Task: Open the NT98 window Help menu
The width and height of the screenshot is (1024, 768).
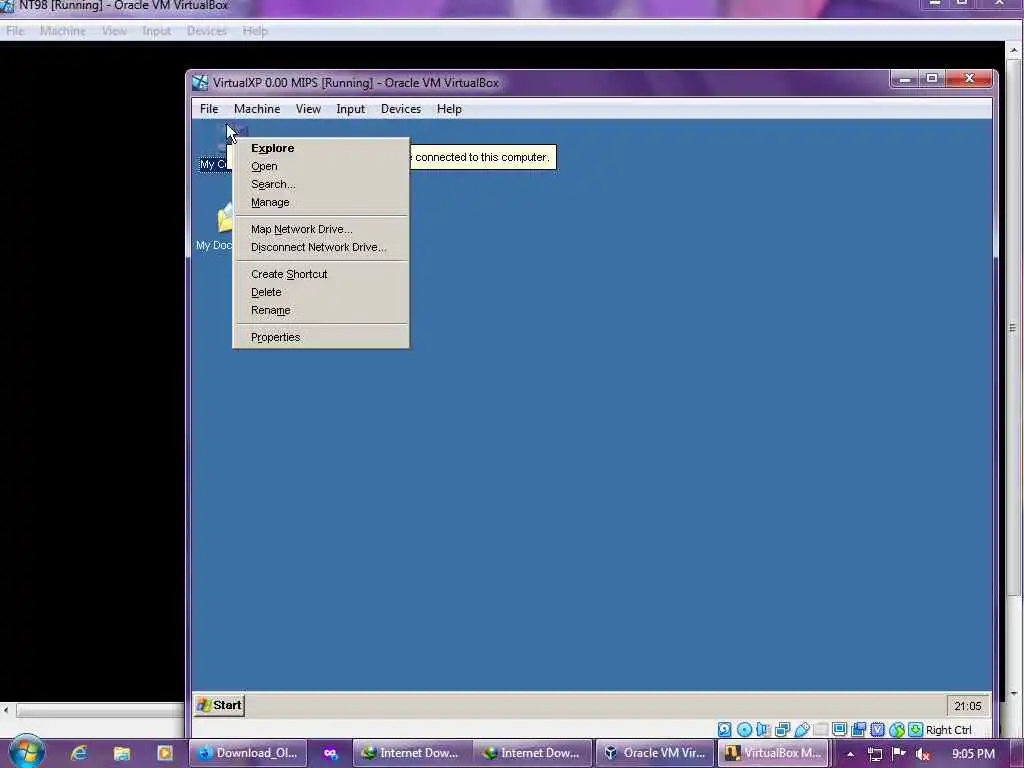Action: click(255, 31)
